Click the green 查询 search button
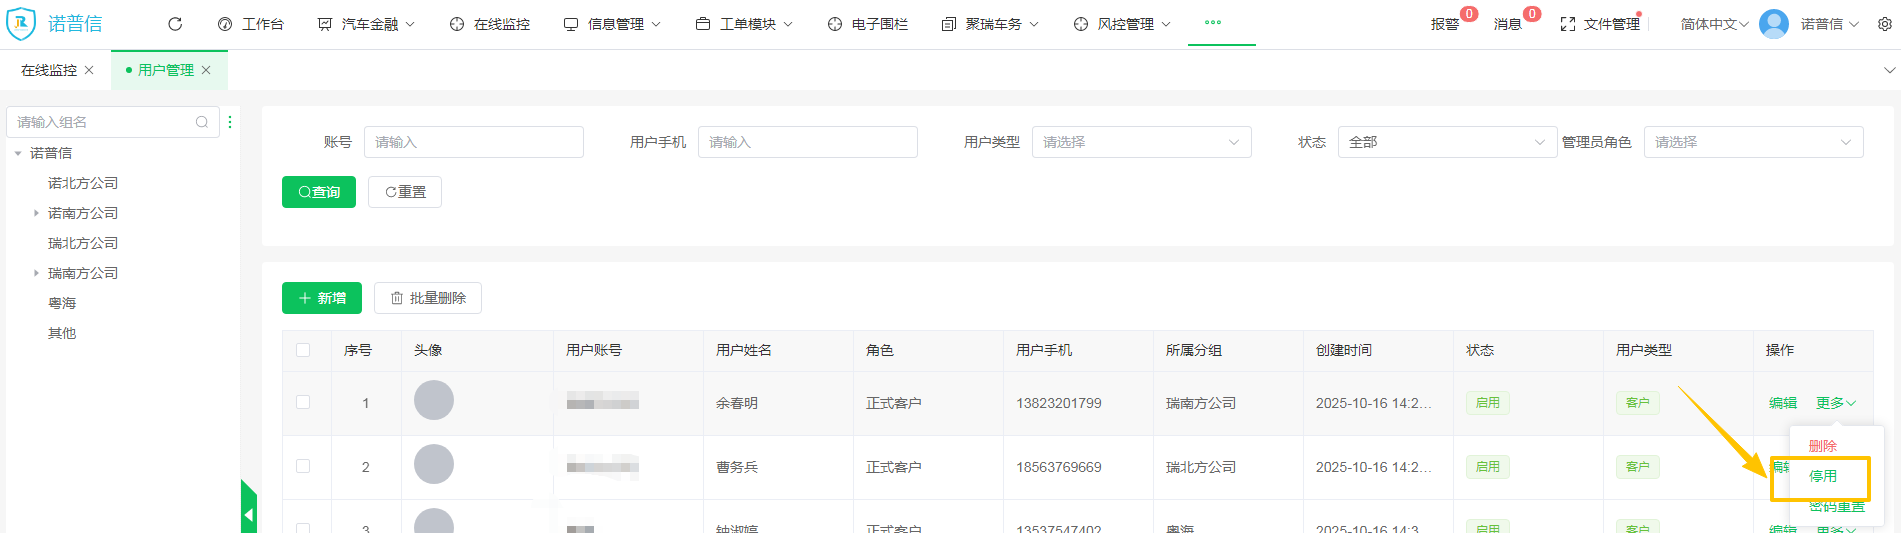This screenshot has width=1901, height=533. coord(319,192)
